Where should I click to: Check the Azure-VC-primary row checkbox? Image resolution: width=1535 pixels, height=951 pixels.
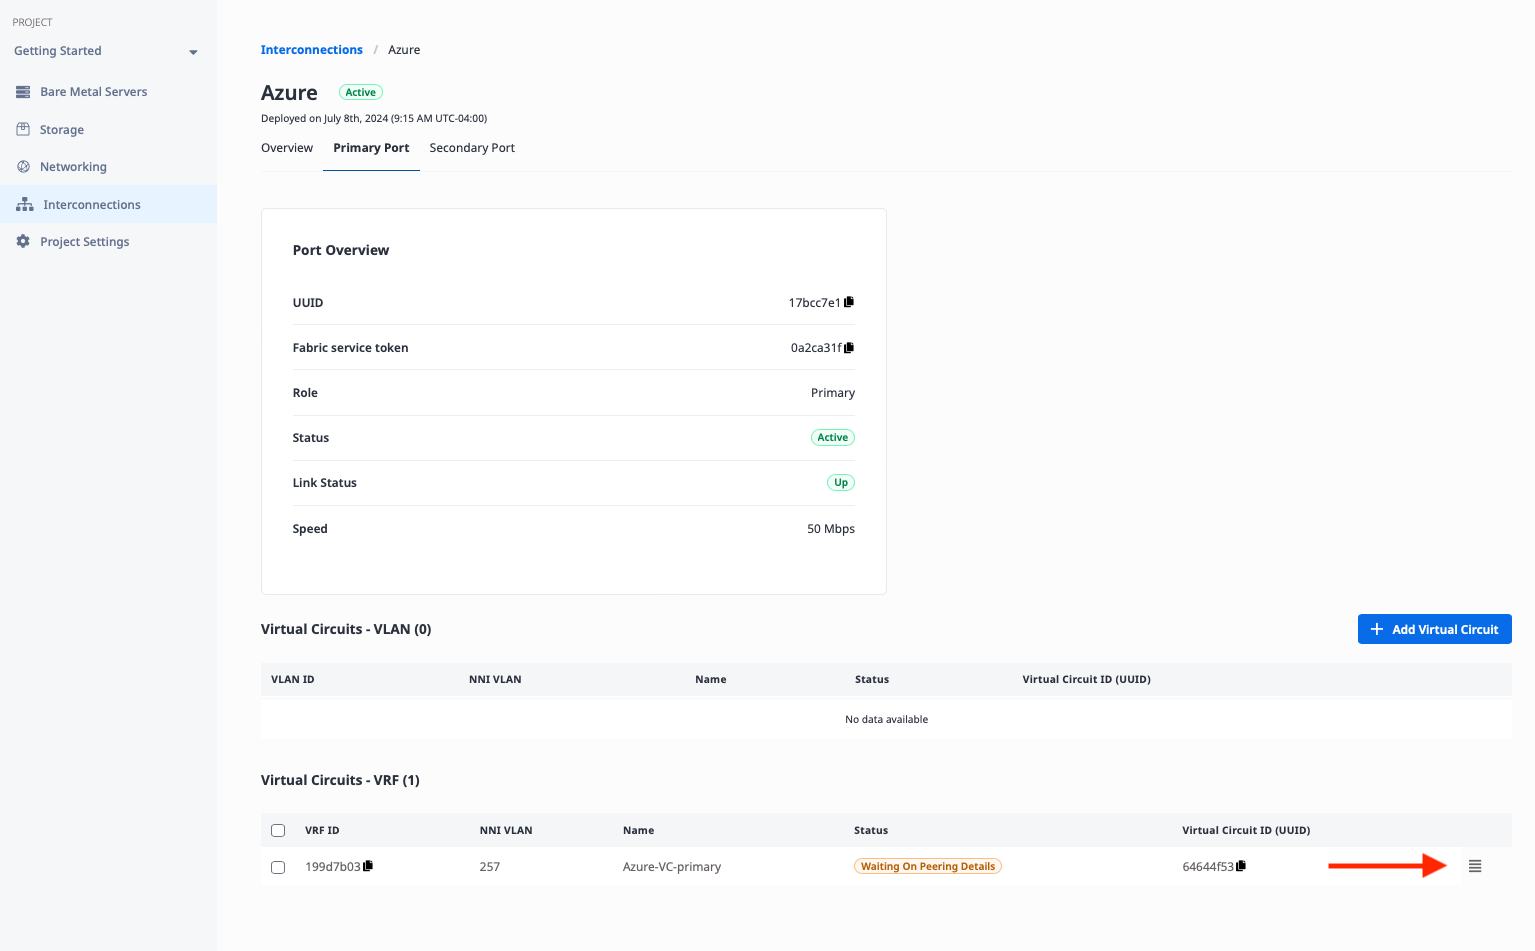click(x=278, y=867)
